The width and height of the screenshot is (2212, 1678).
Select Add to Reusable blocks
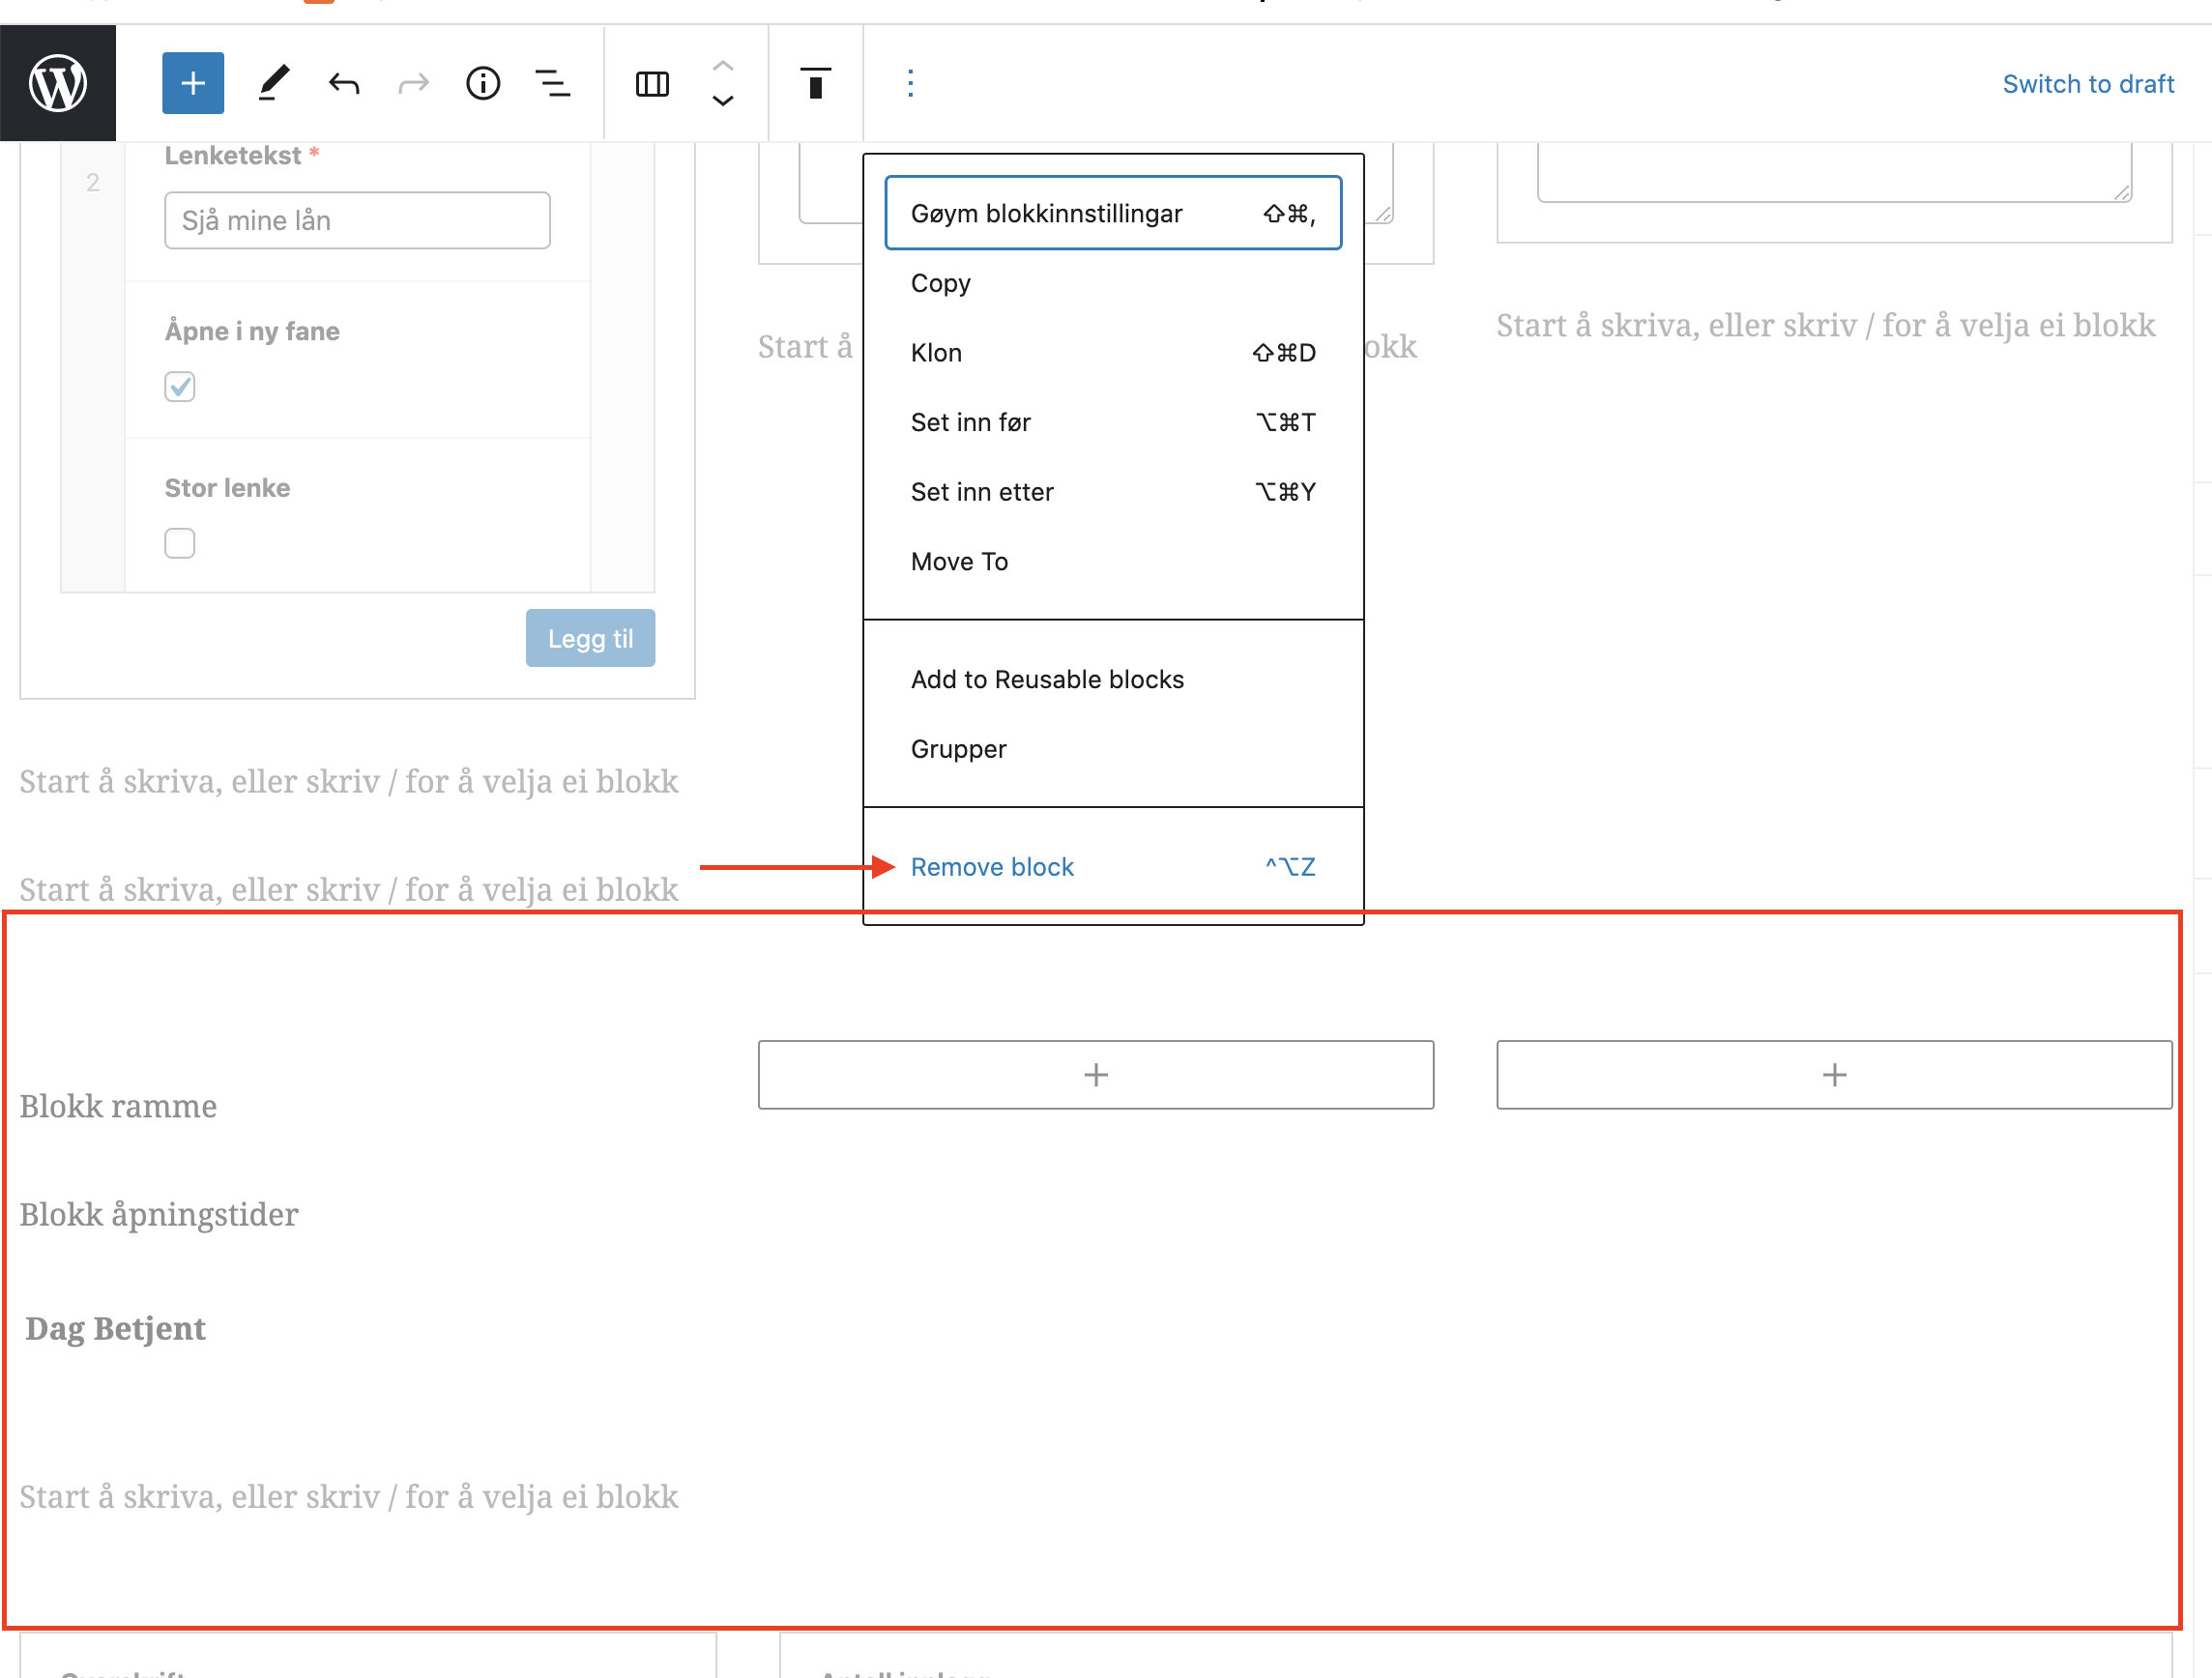tap(1047, 679)
